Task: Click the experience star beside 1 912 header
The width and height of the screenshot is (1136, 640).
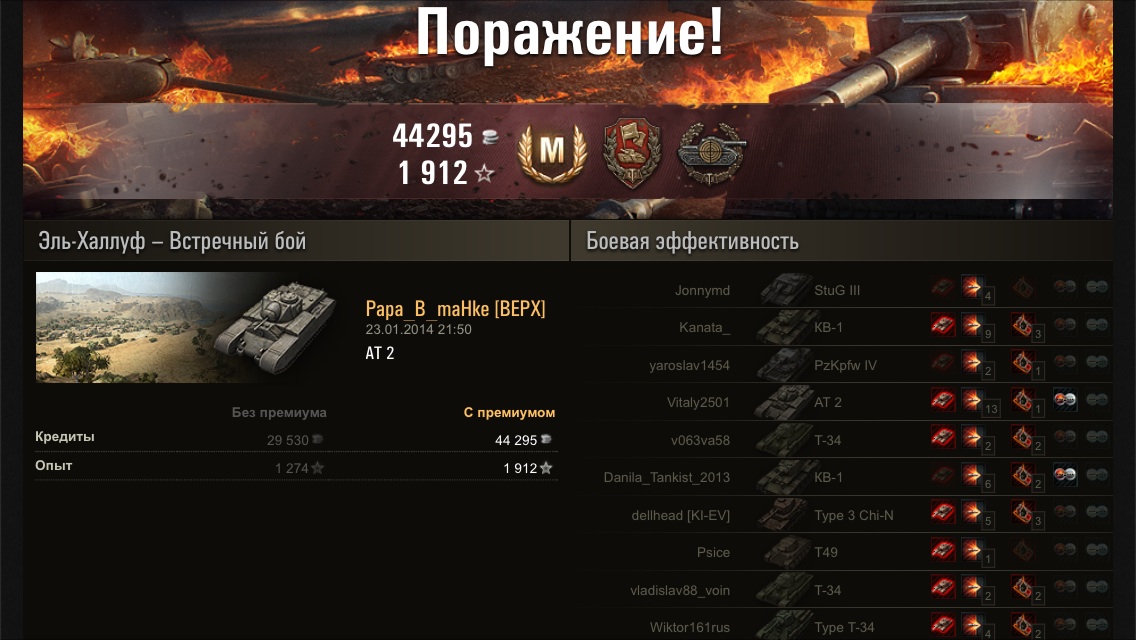Action: click(485, 173)
